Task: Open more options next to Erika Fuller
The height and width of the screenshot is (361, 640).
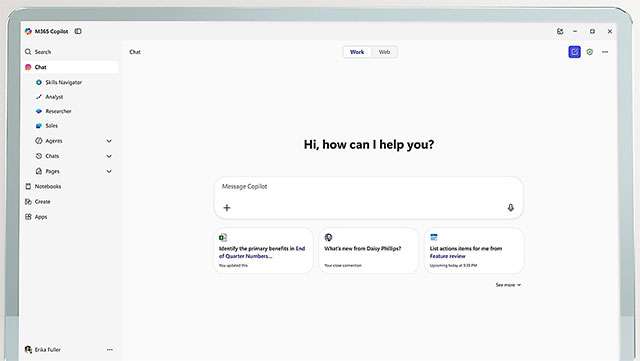Action: pos(110,350)
